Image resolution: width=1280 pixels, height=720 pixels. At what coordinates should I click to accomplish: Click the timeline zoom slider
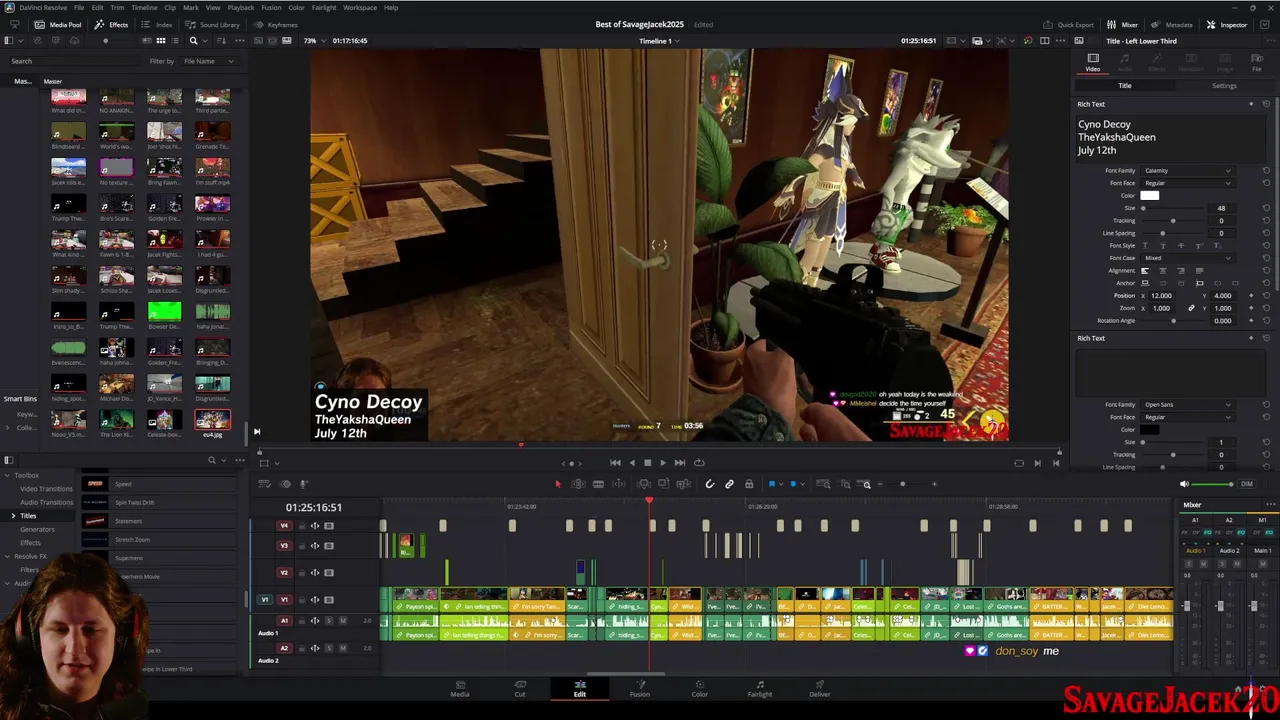[x=902, y=484]
